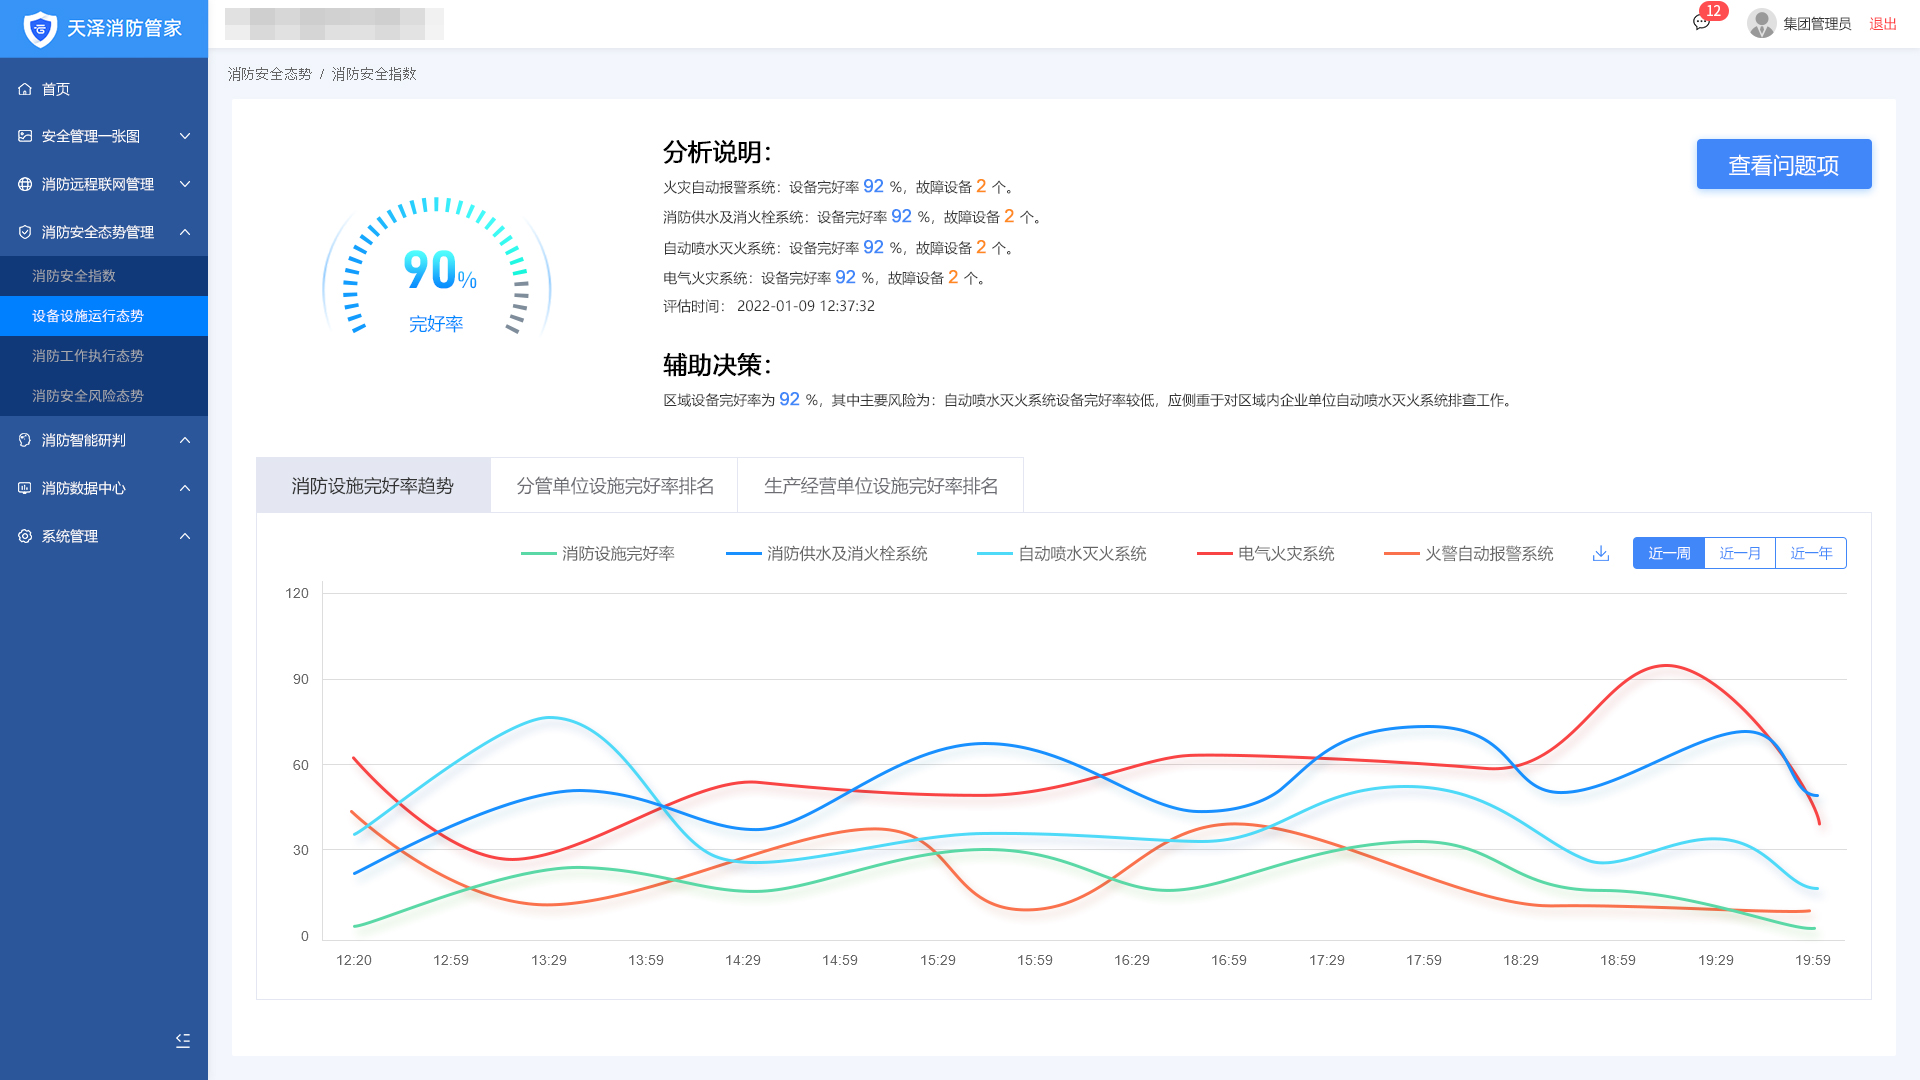The image size is (1920, 1080).
Task: Click the chat notification bubble icon
Action: coord(1701,23)
